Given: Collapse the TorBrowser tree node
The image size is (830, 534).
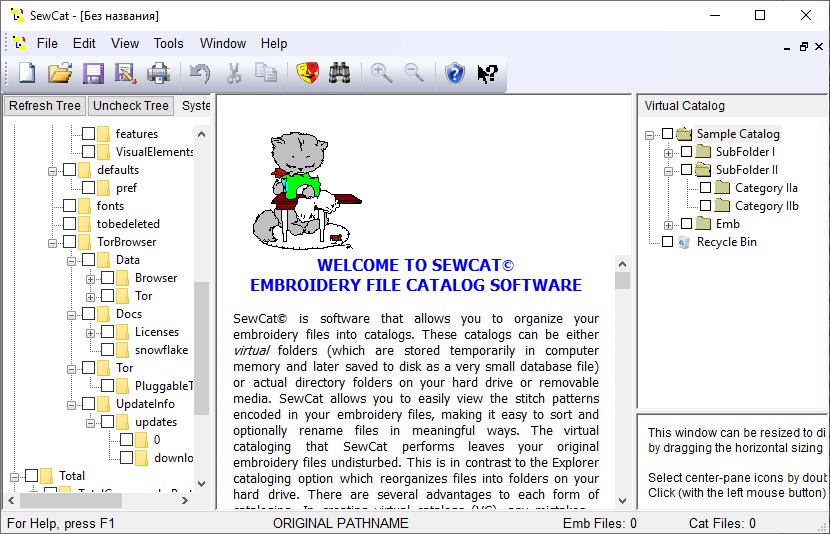Looking at the screenshot, I should 52,243.
